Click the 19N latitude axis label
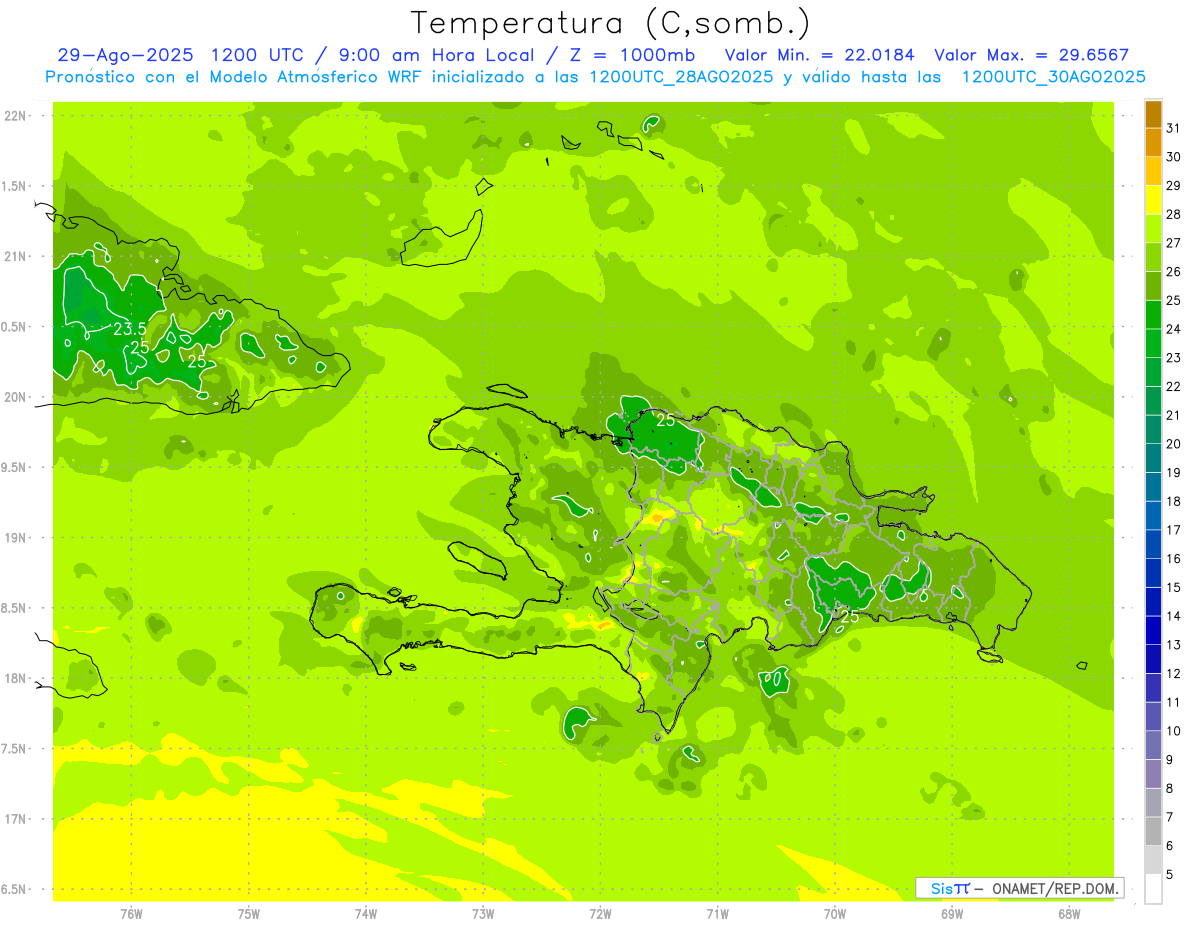This screenshot has width=1200, height=927. [x=15, y=538]
